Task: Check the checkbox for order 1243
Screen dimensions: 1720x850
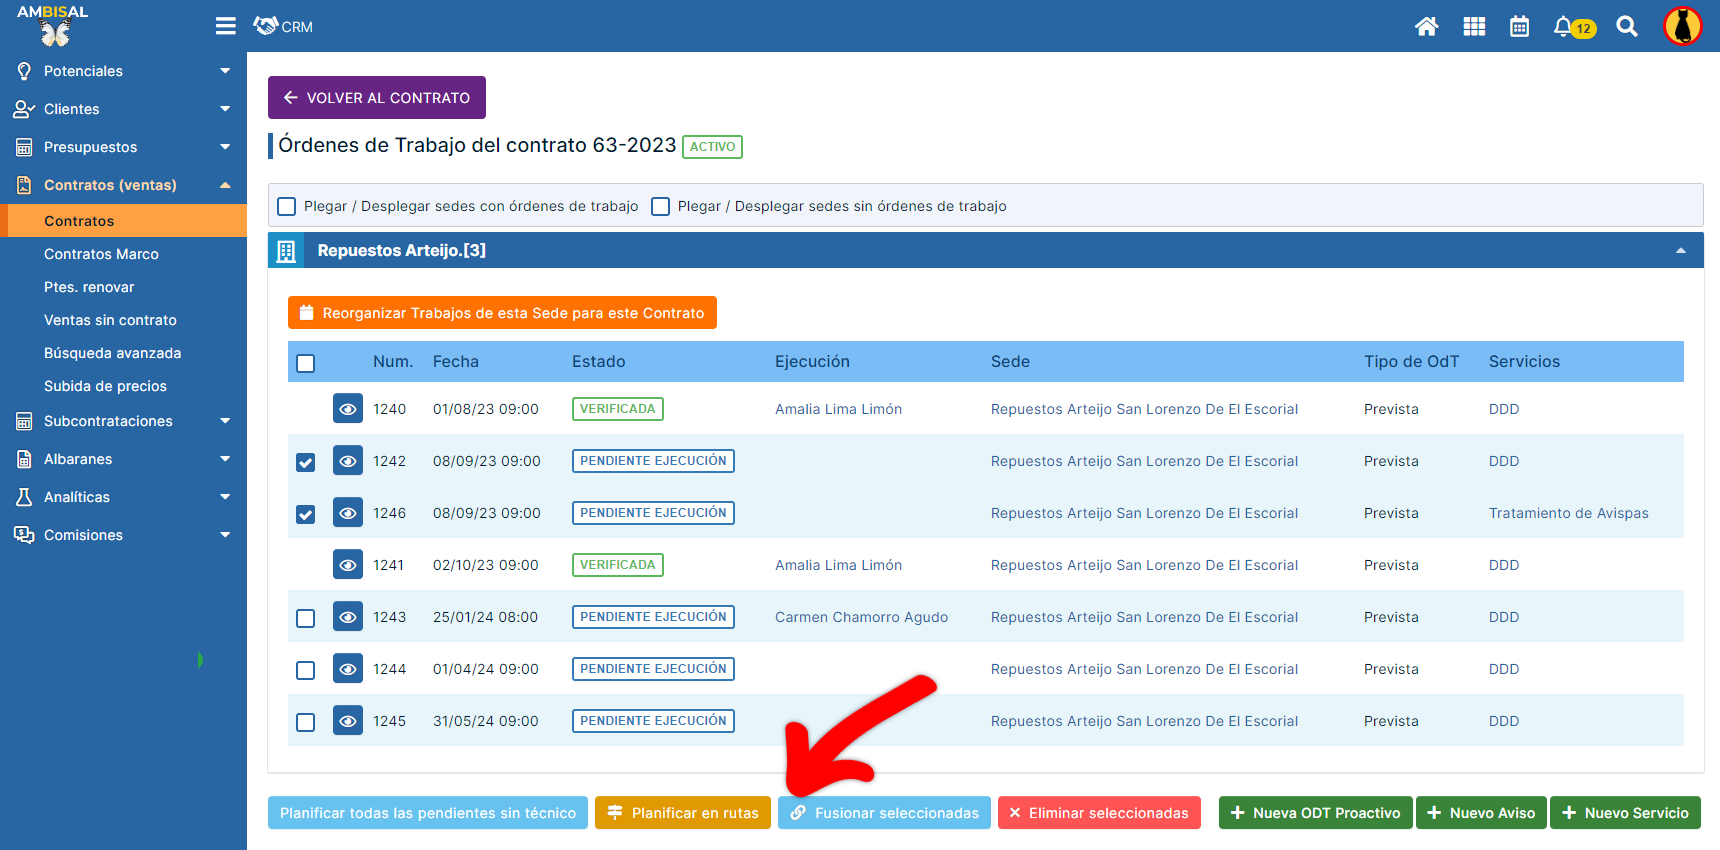Action: (306, 618)
